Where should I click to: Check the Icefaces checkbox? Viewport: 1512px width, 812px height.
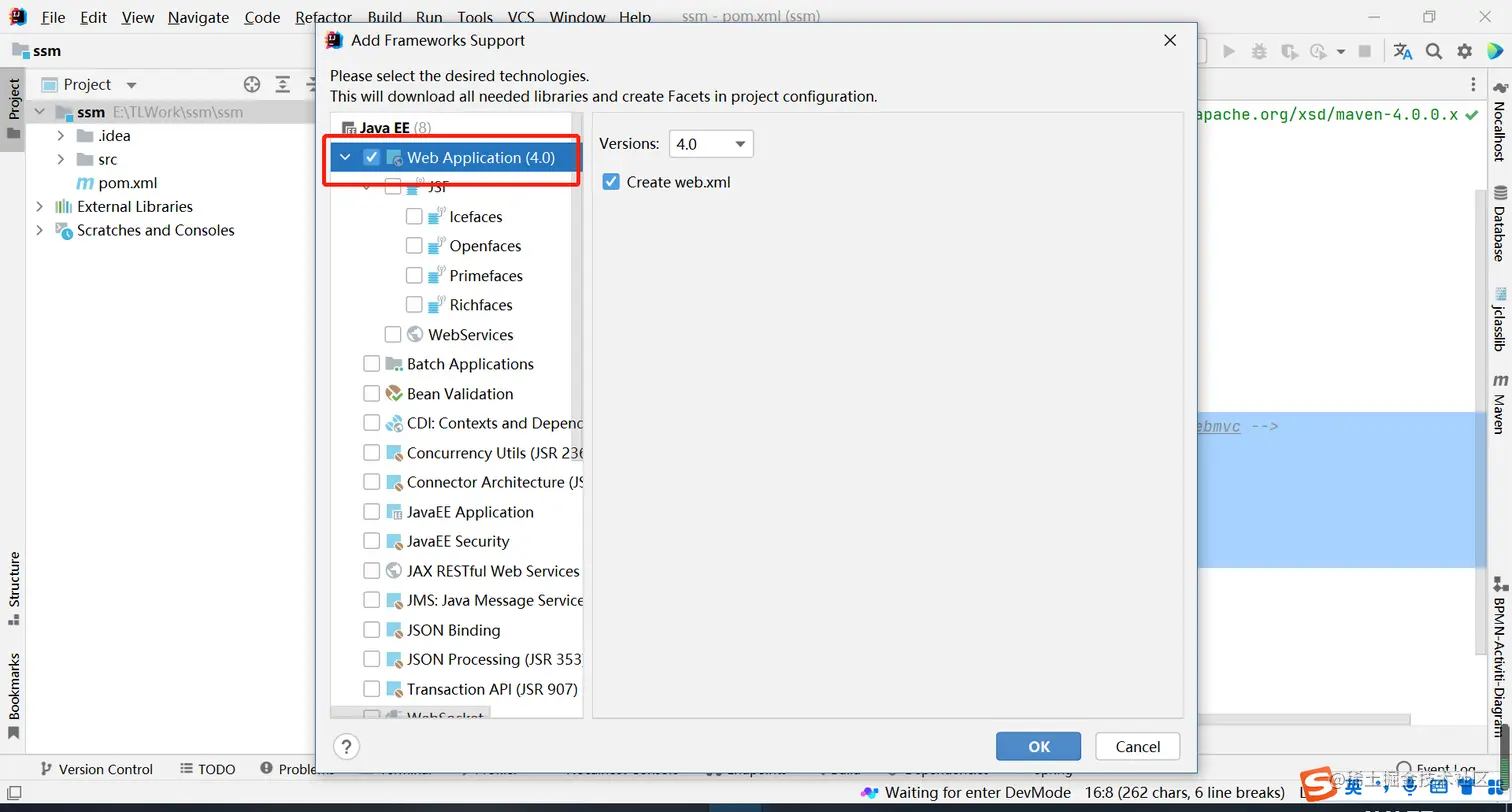414,216
